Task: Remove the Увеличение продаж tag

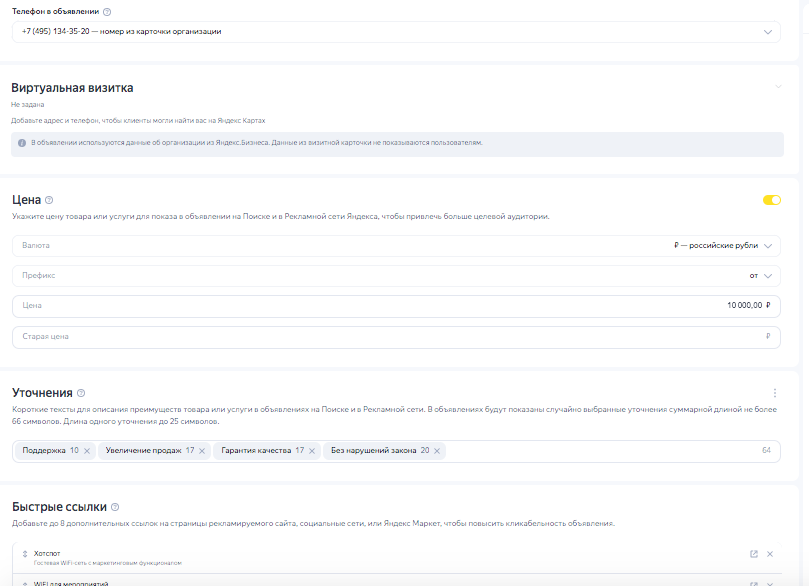Action: tap(202, 451)
